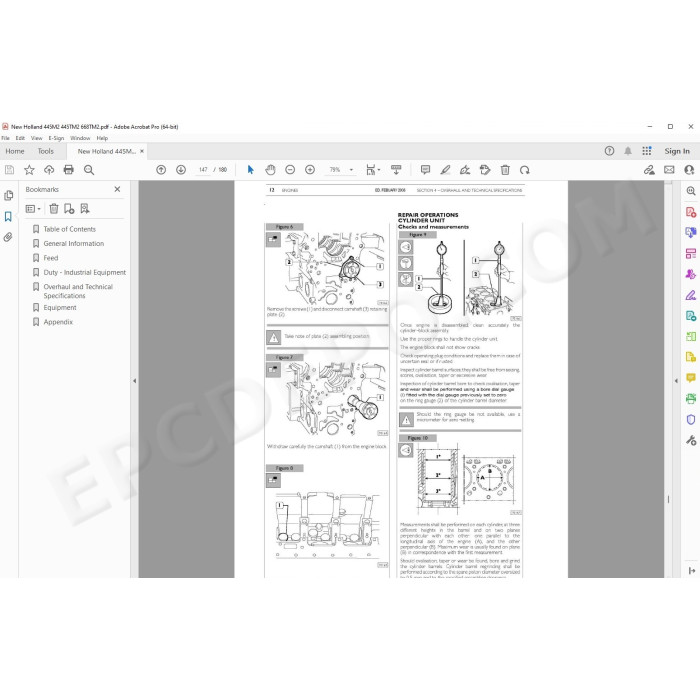This screenshot has height=700, width=700.
Task: Select the highlight text pen tool
Action: pos(445,170)
